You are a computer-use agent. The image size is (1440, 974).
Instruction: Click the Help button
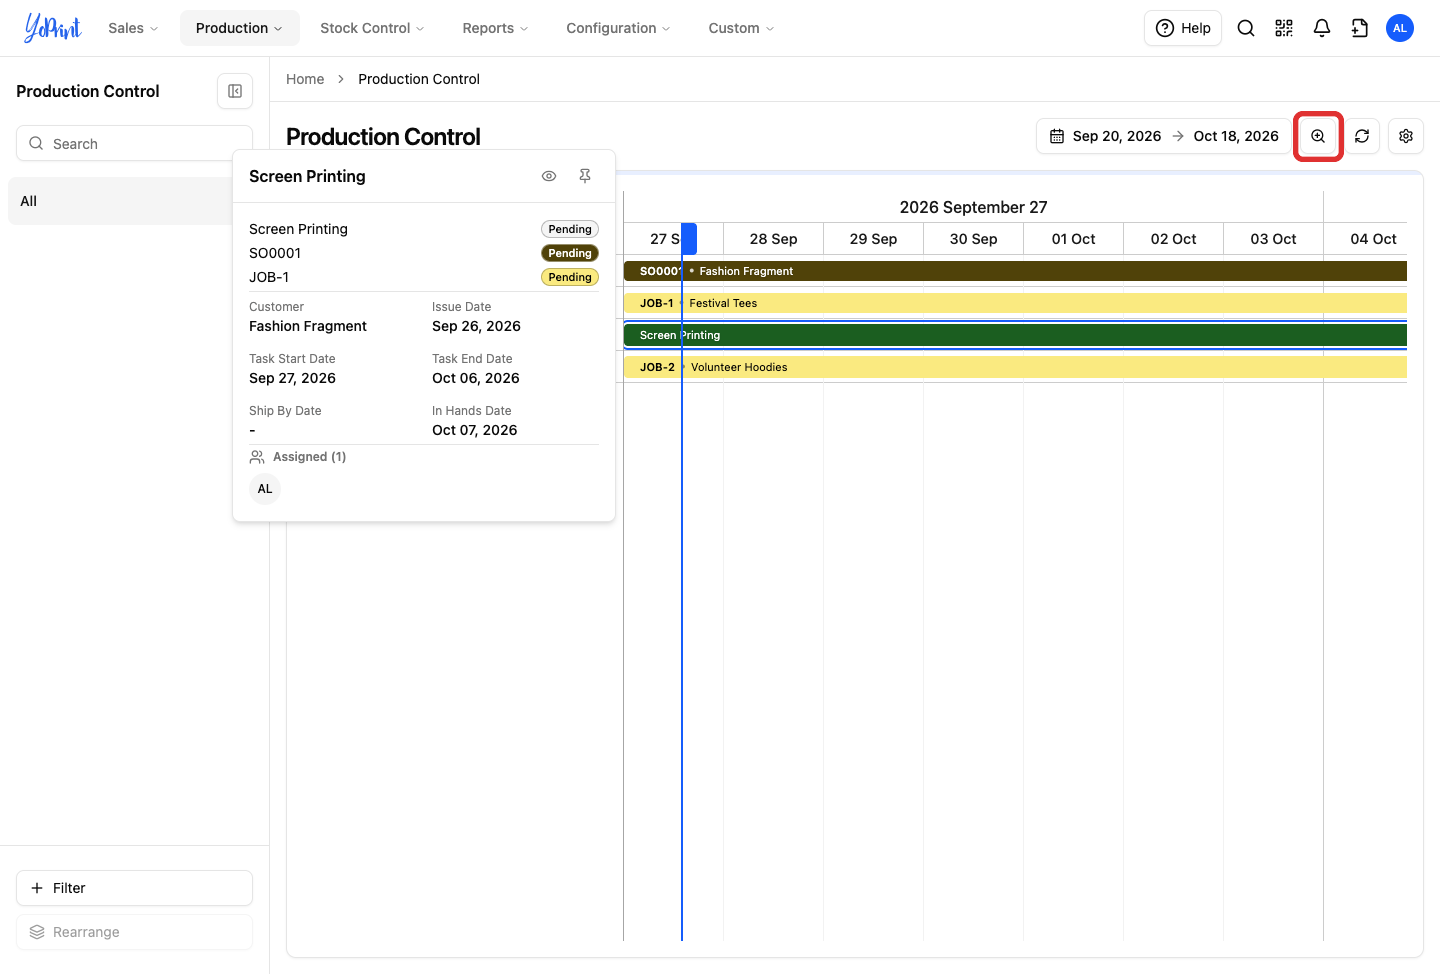[1183, 28]
